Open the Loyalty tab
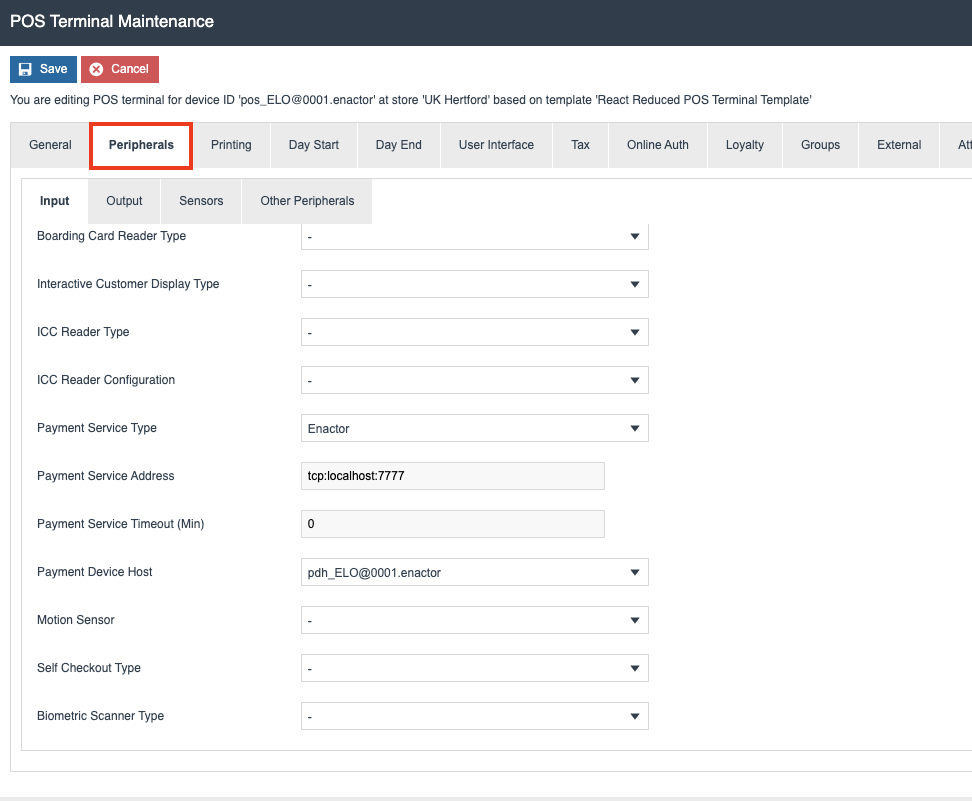The image size is (972, 801). (744, 145)
